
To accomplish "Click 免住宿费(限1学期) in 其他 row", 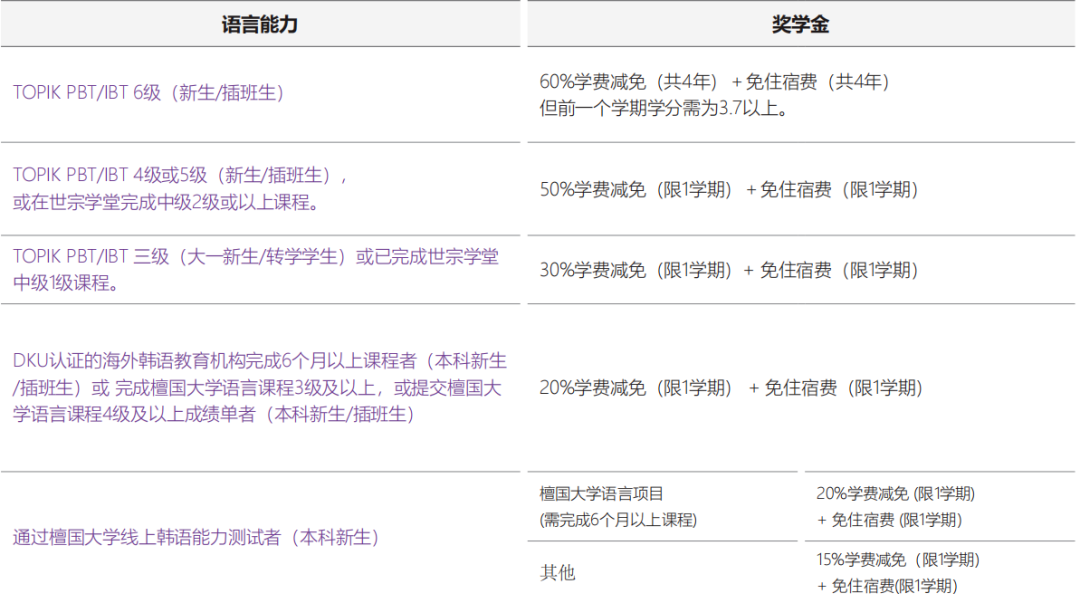I will (x=887, y=586).
